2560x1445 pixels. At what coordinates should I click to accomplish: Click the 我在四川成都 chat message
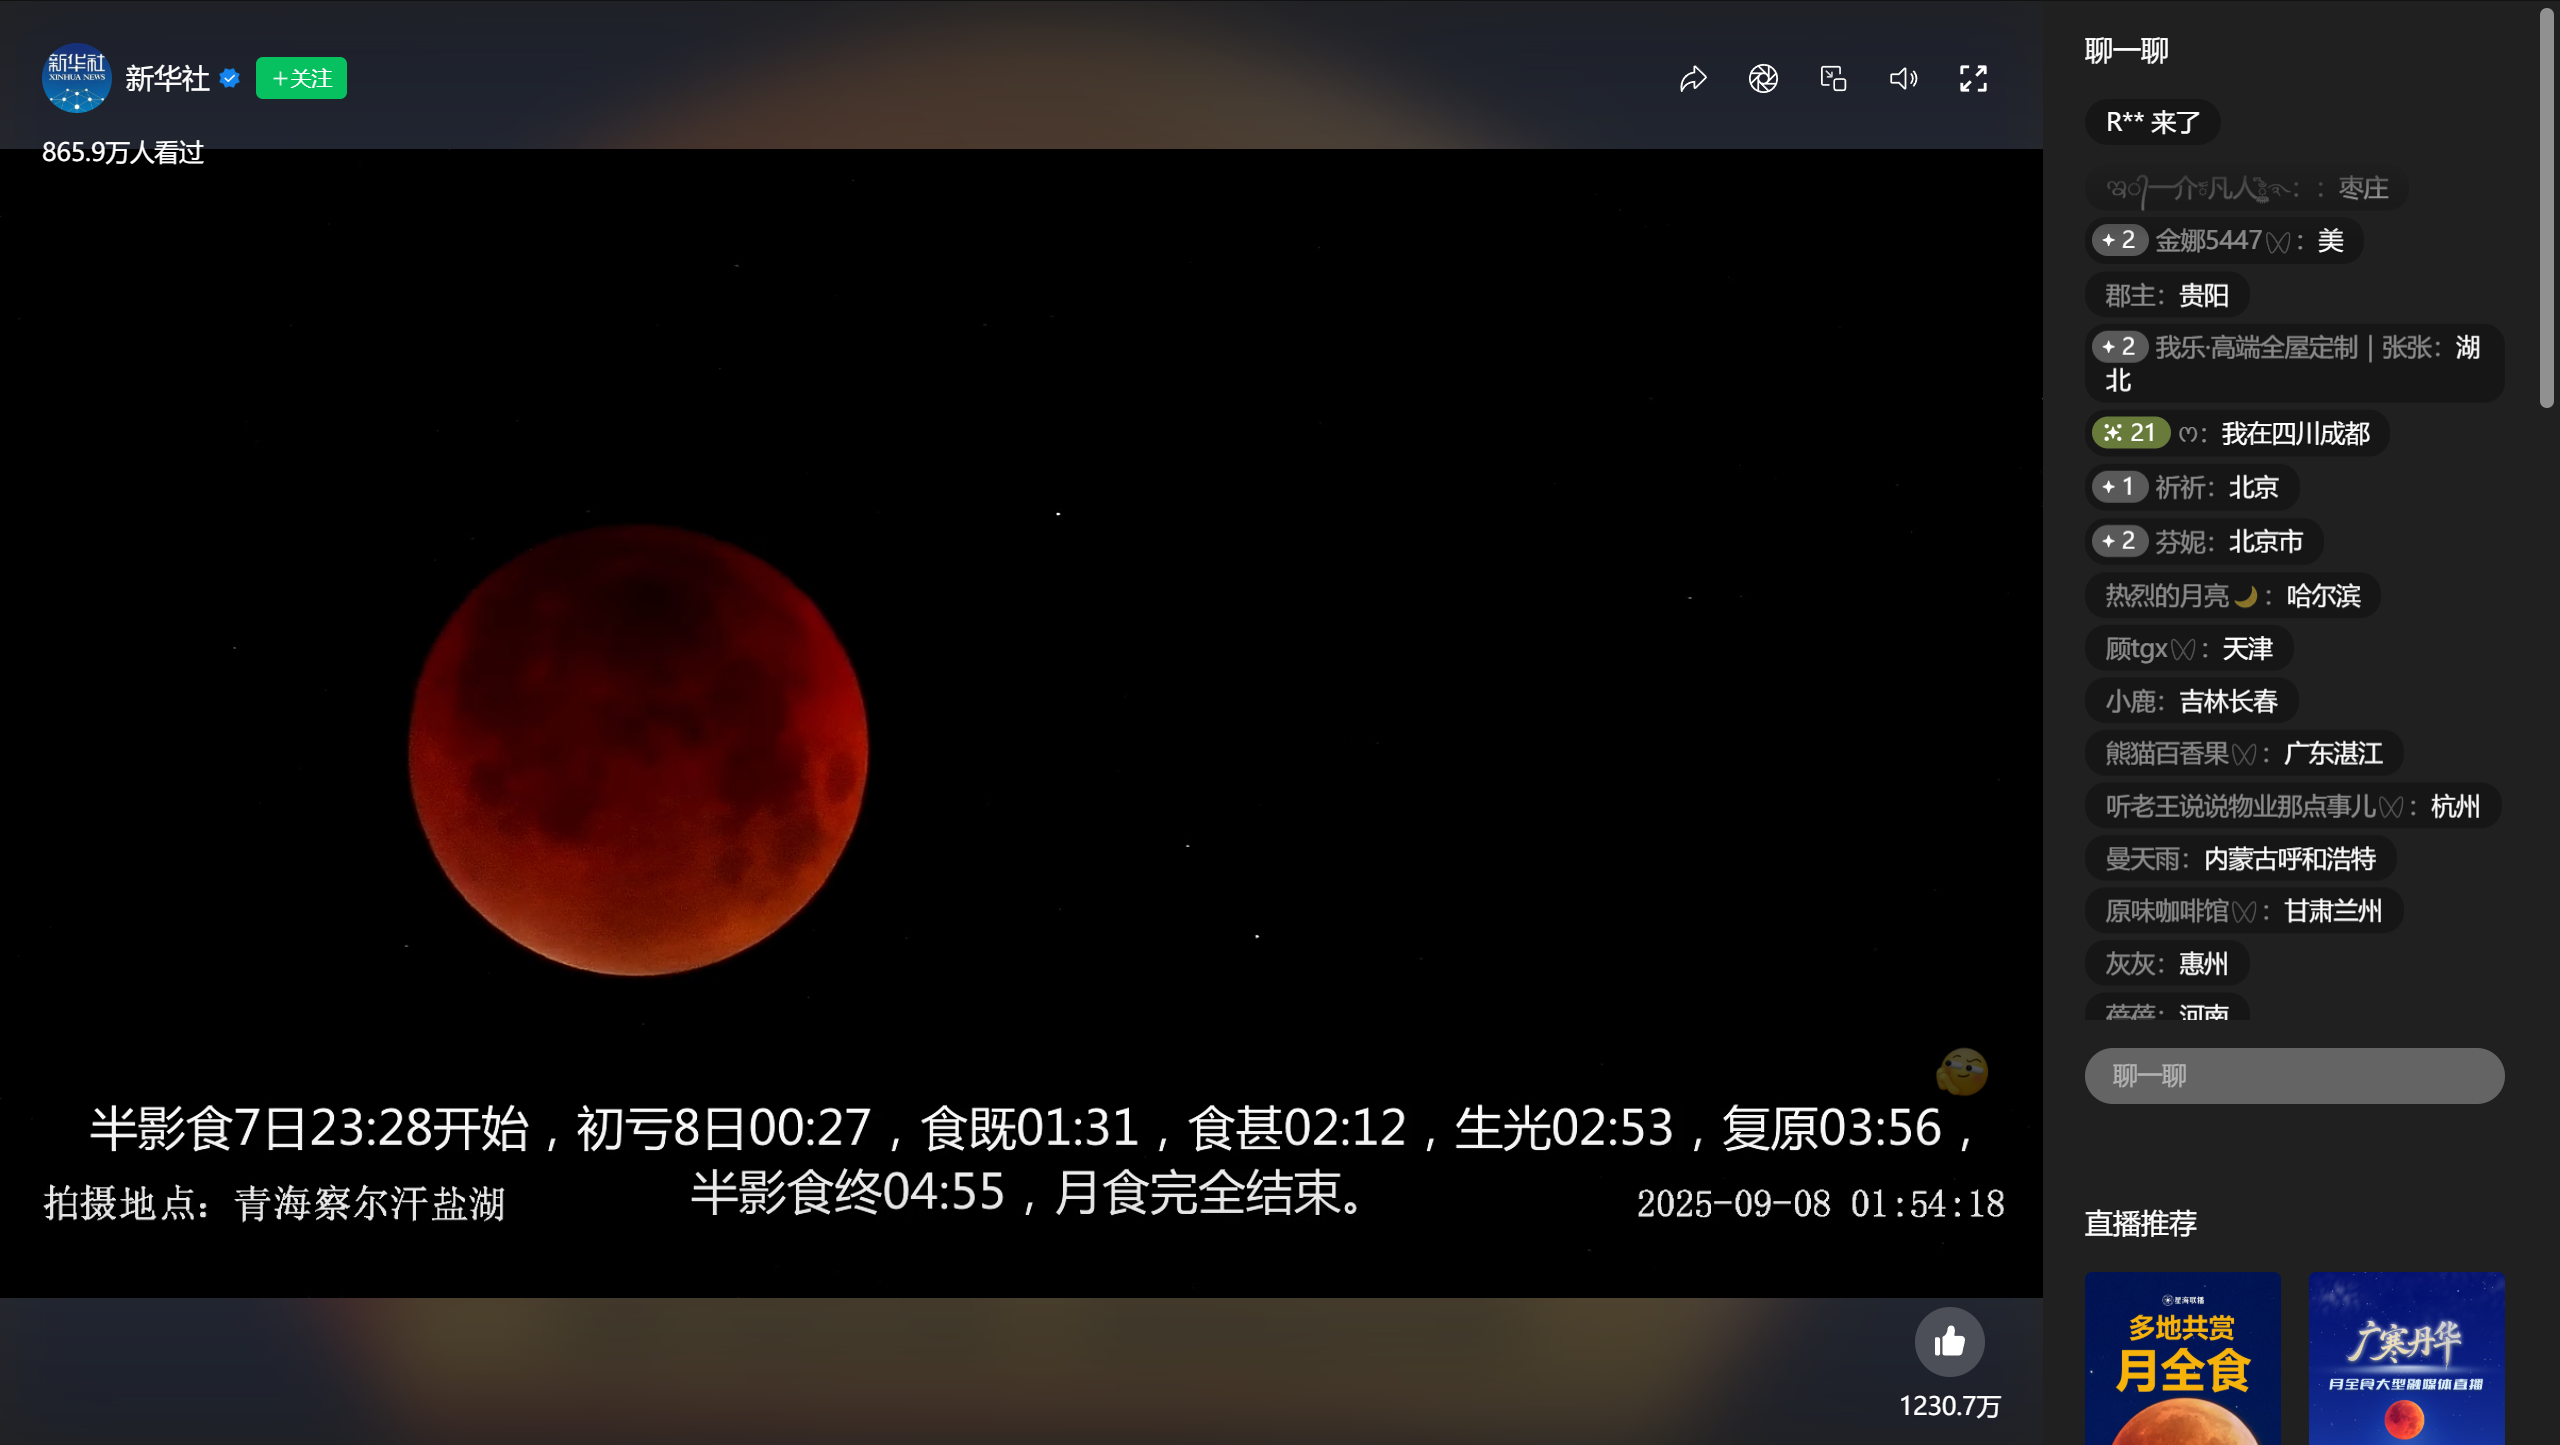click(x=2294, y=433)
